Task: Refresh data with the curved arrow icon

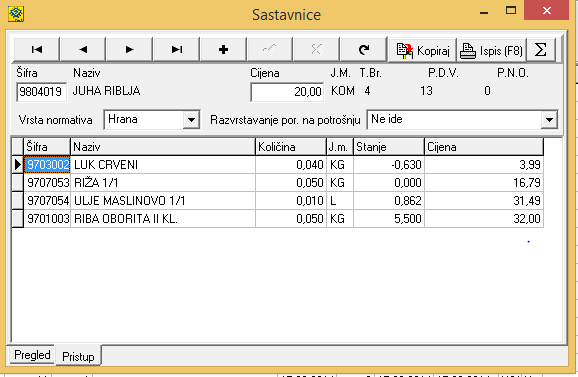Action: 363,49
